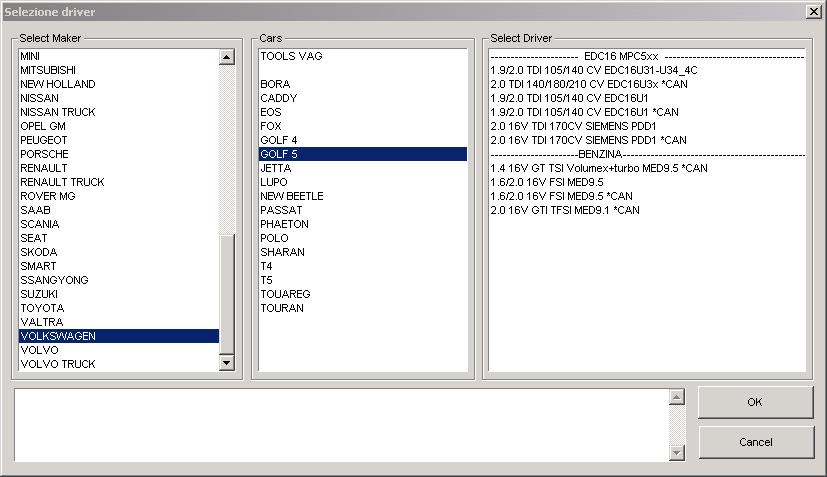Select SCANIA maker

(119, 224)
